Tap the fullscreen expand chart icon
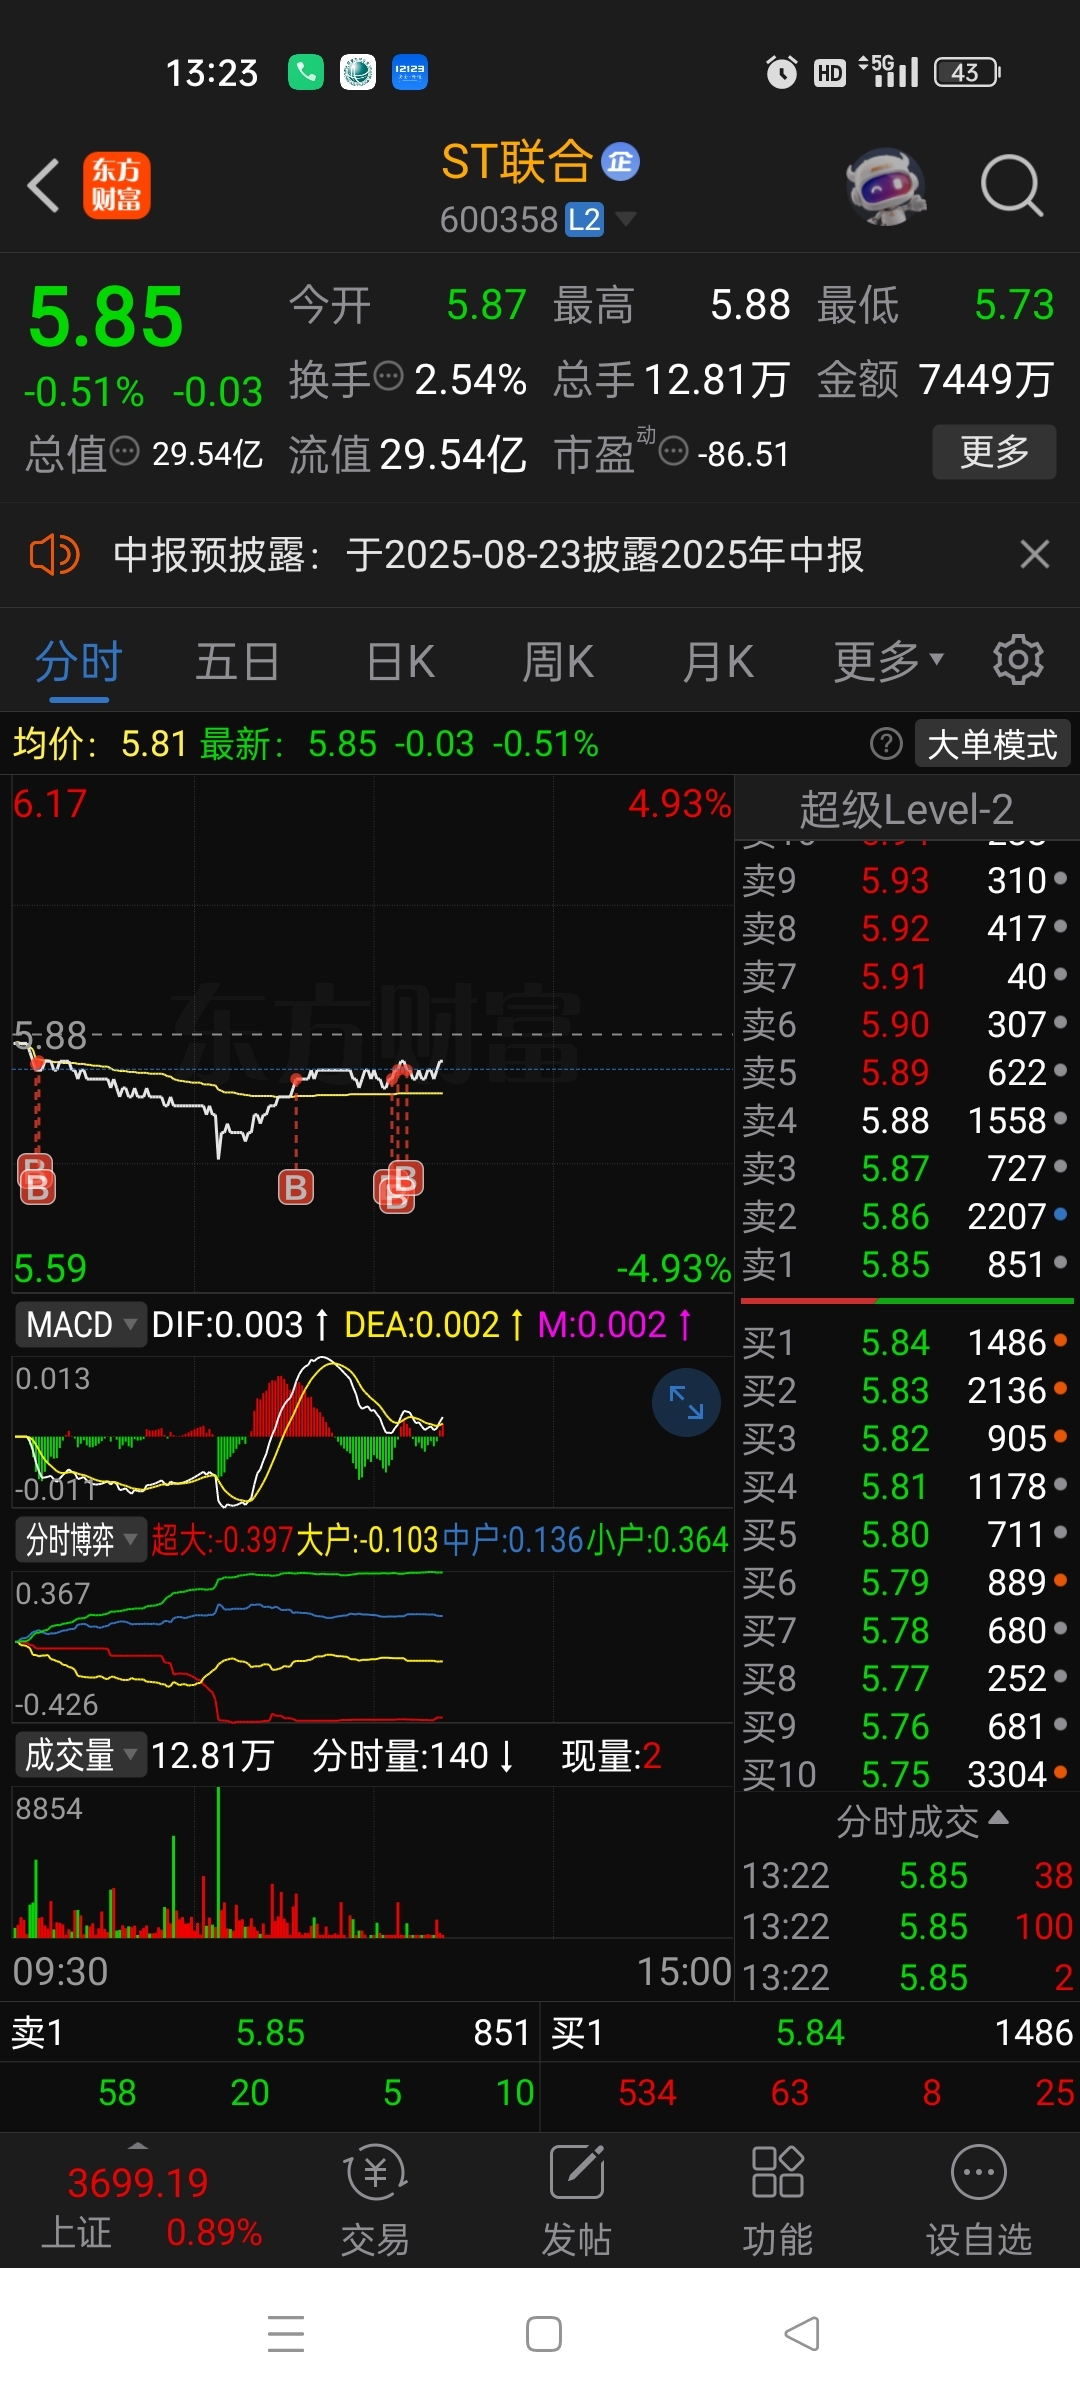Image resolution: width=1080 pixels, height=2400 pixels. coord(686,1402)
